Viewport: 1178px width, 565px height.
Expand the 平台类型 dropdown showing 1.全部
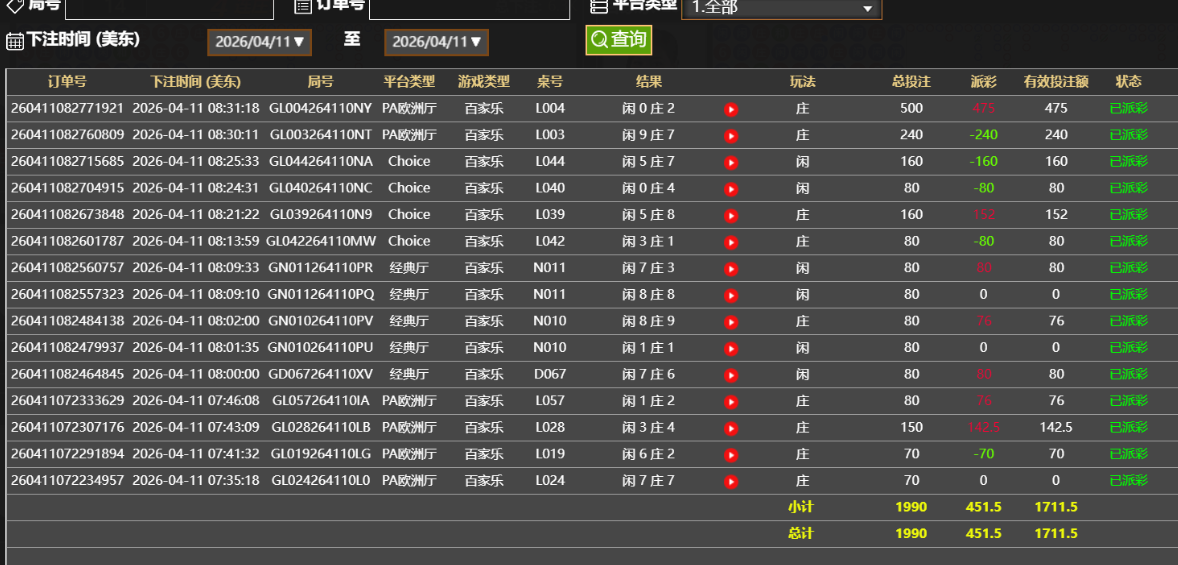click(781, 8)
